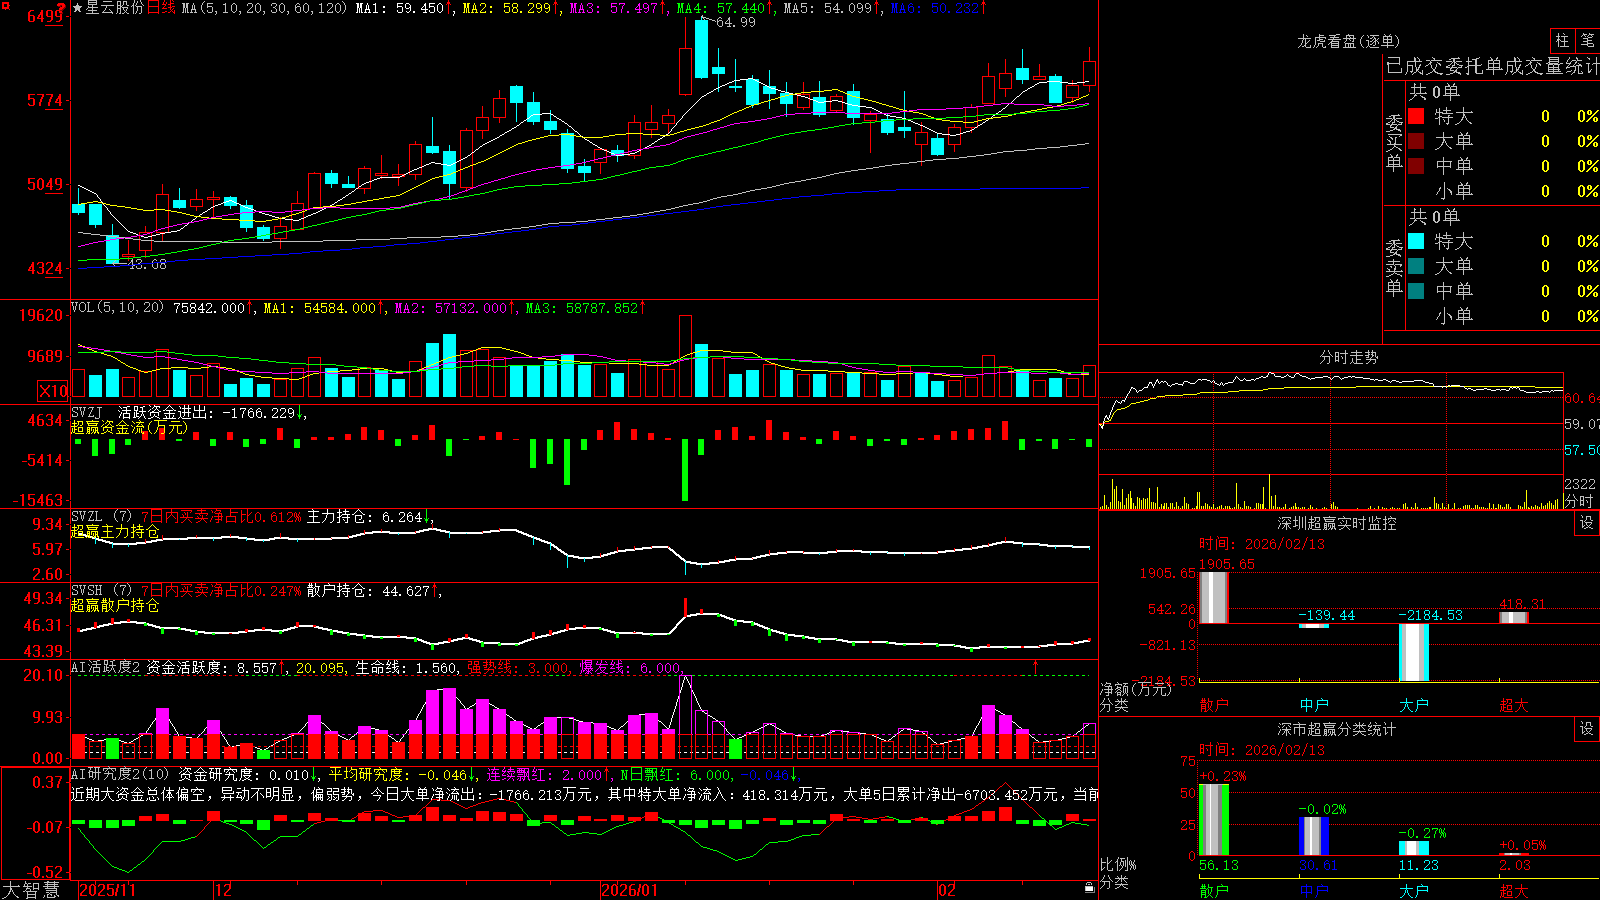Select 超大 category in 深市超赢分类统计 chart

click(1514, 891)
